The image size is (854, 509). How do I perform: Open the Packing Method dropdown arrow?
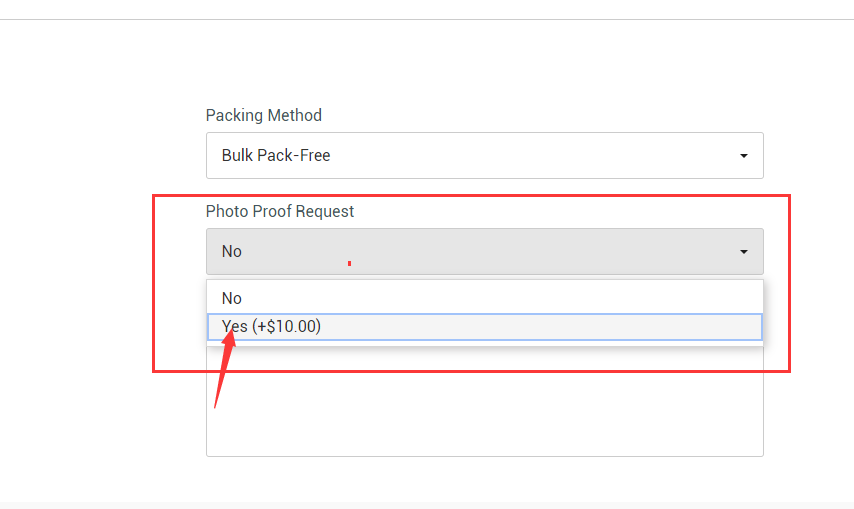click(x=743, y=156)
